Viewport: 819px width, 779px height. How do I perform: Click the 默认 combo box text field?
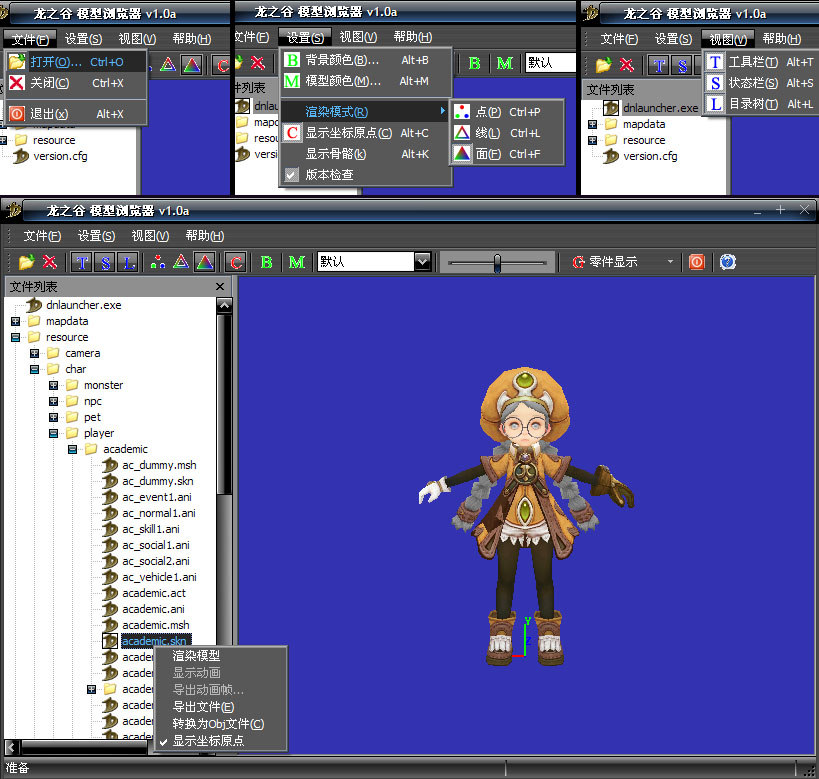pyautogui.click(x=366, y=261)
